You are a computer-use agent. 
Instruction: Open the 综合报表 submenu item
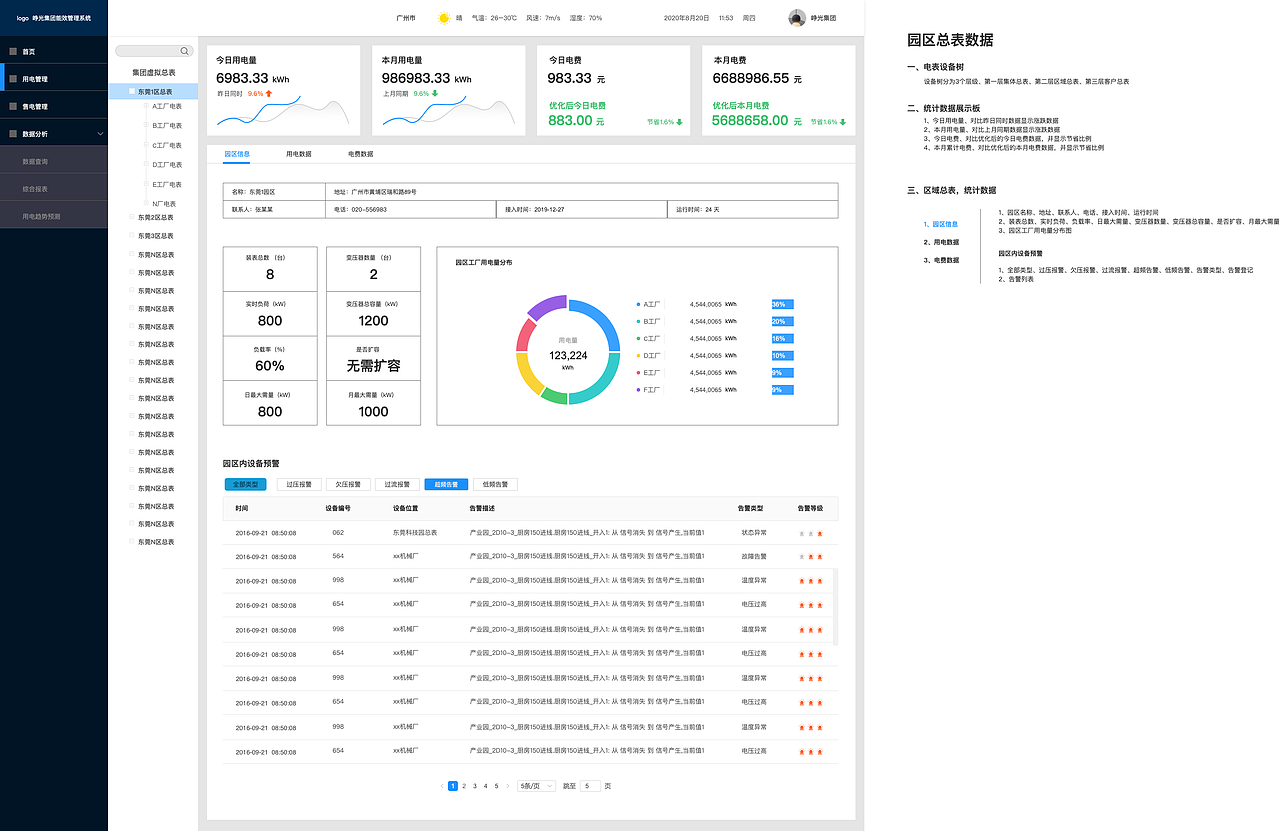click(x=53, y=188)
